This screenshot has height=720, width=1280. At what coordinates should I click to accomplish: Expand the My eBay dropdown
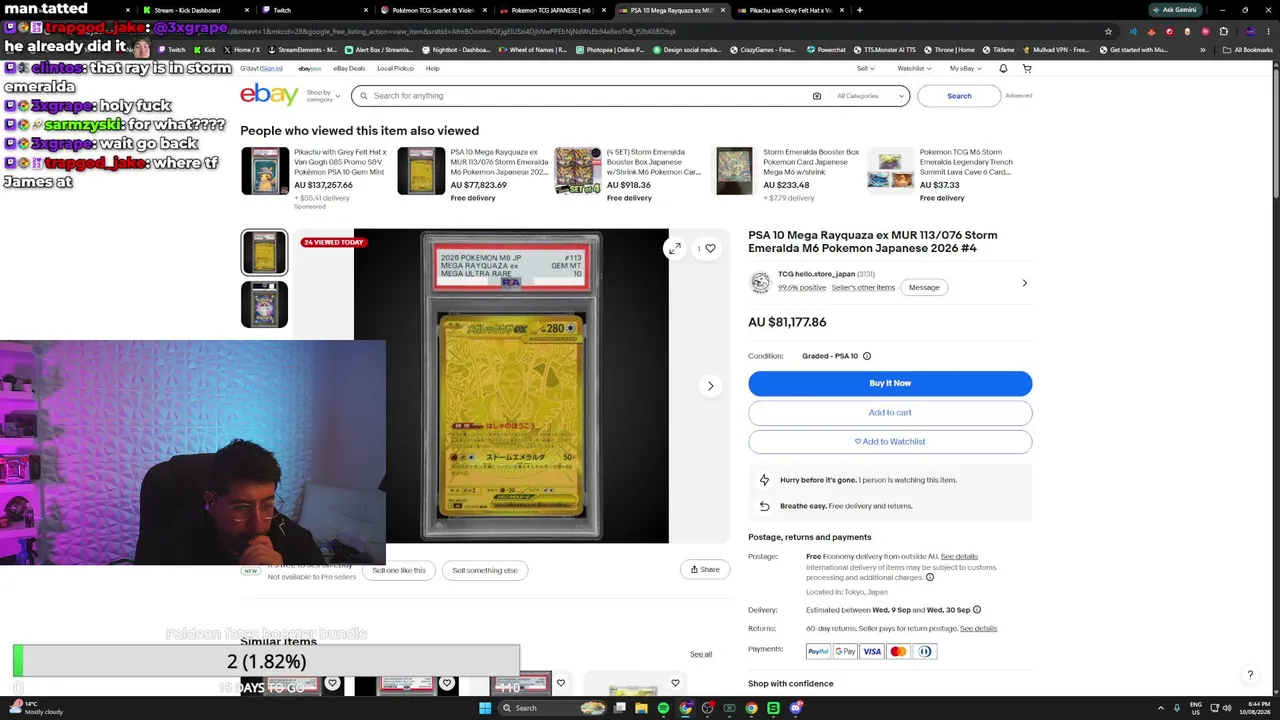coord(965,68)
